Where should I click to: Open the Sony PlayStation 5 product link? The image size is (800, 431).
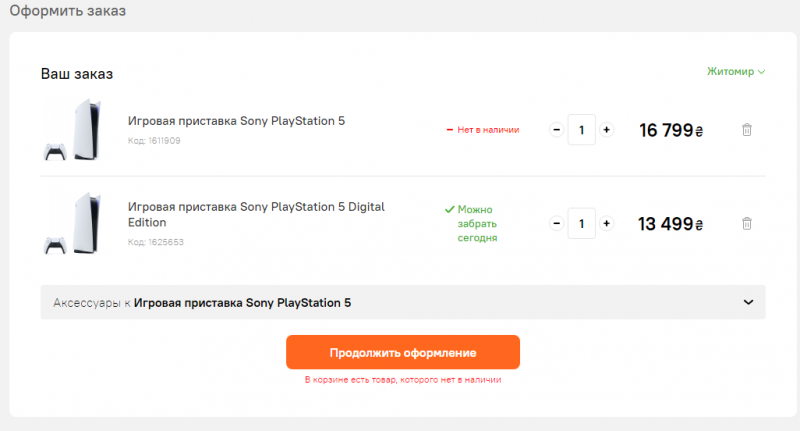tap(236, 121)
